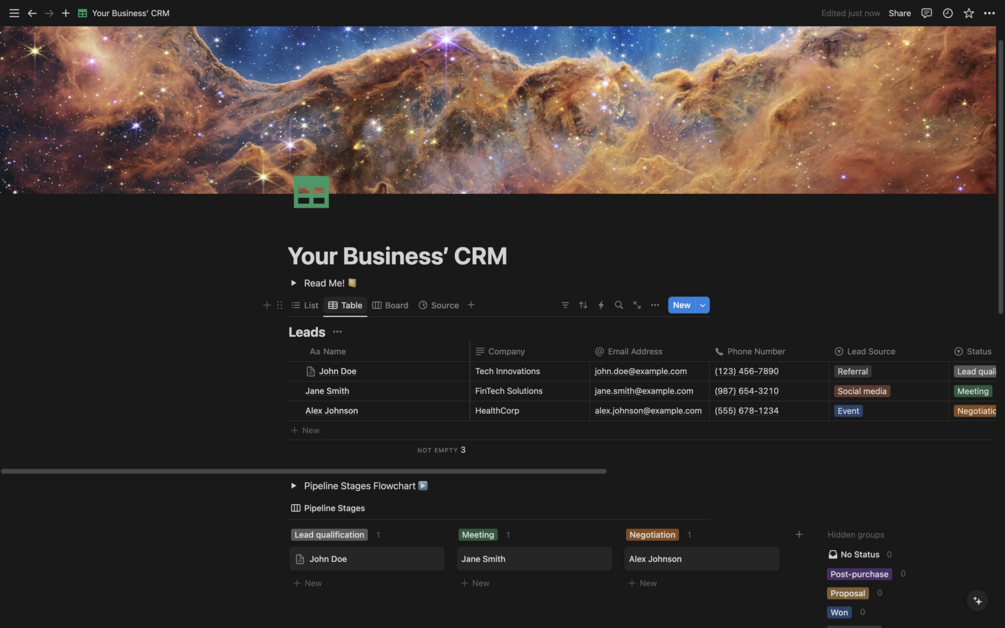Add new card under Lead qualification

point(308,583)
